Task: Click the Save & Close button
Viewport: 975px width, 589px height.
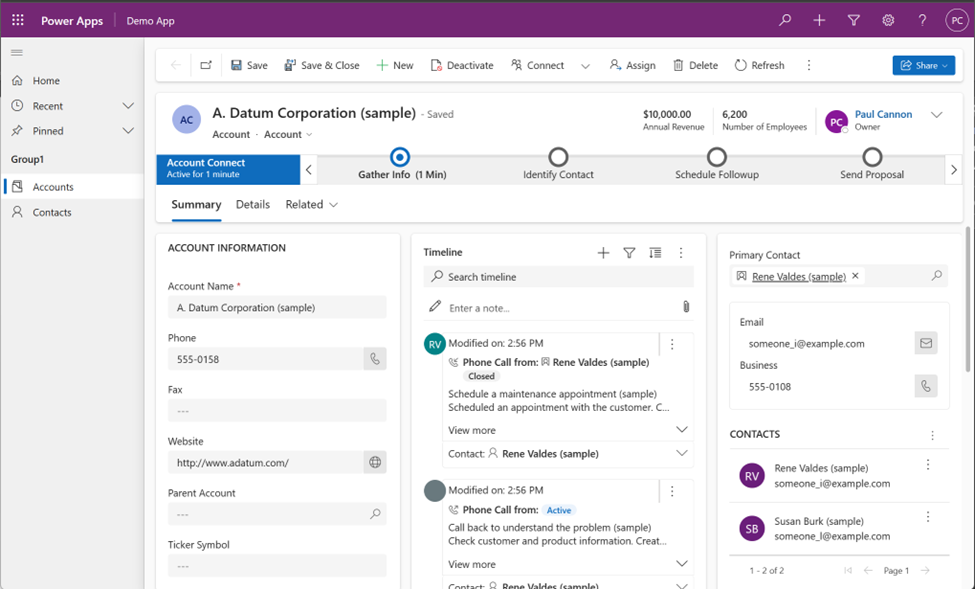Action: [322, 65]
